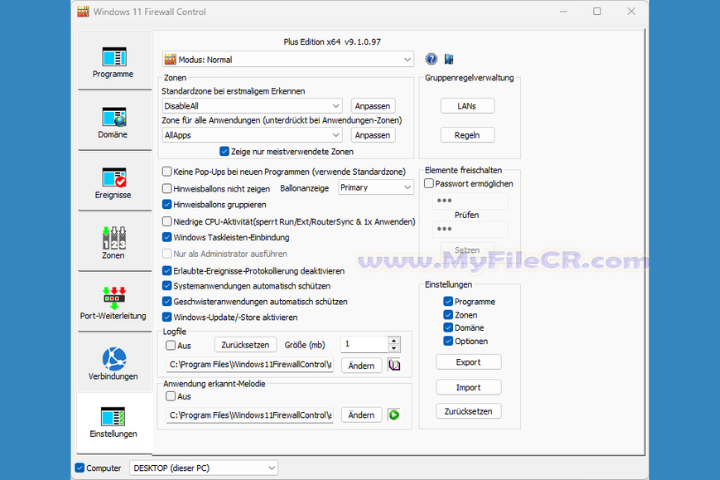Click Zurücksetzen in Logfile section

coord(245,344)
